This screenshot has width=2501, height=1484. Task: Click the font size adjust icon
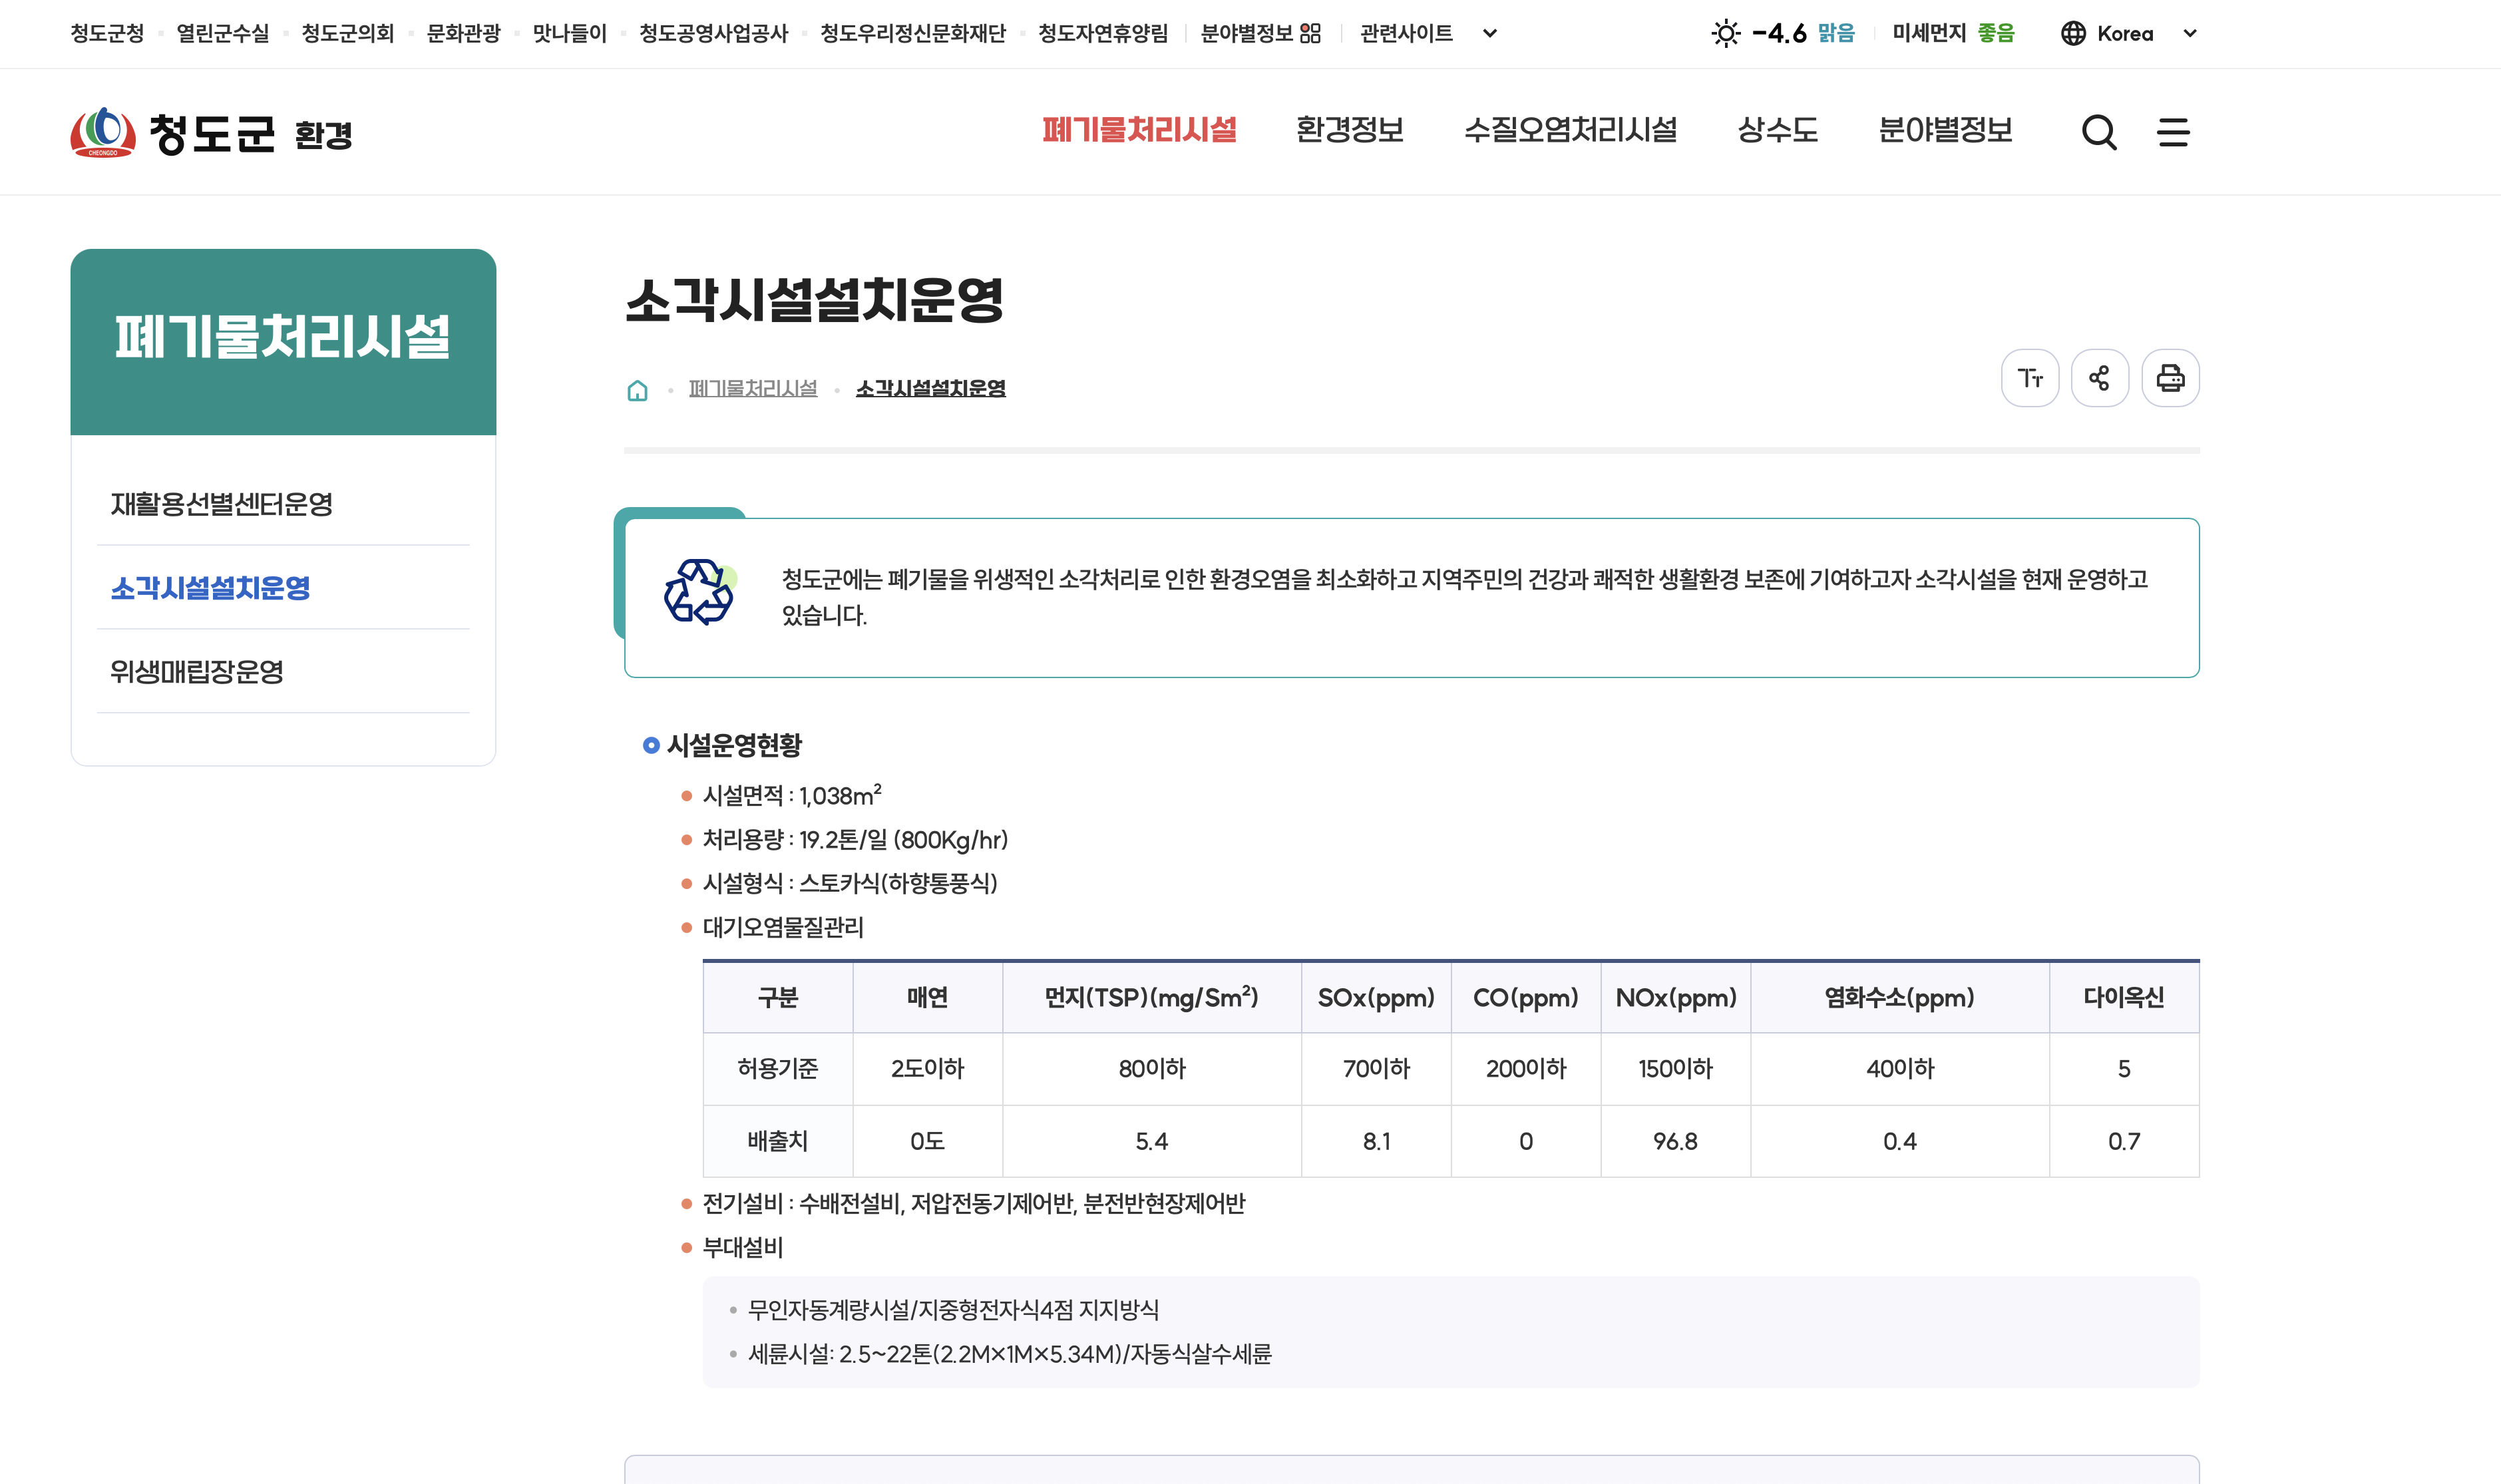(x=2029, y=378)
